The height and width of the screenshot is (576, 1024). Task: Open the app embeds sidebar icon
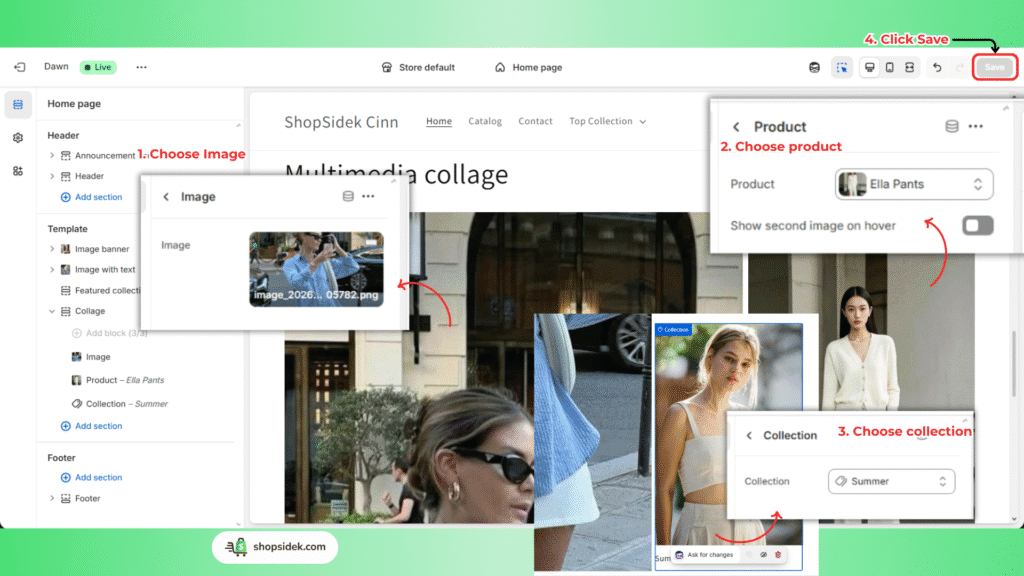click(18, 171)
